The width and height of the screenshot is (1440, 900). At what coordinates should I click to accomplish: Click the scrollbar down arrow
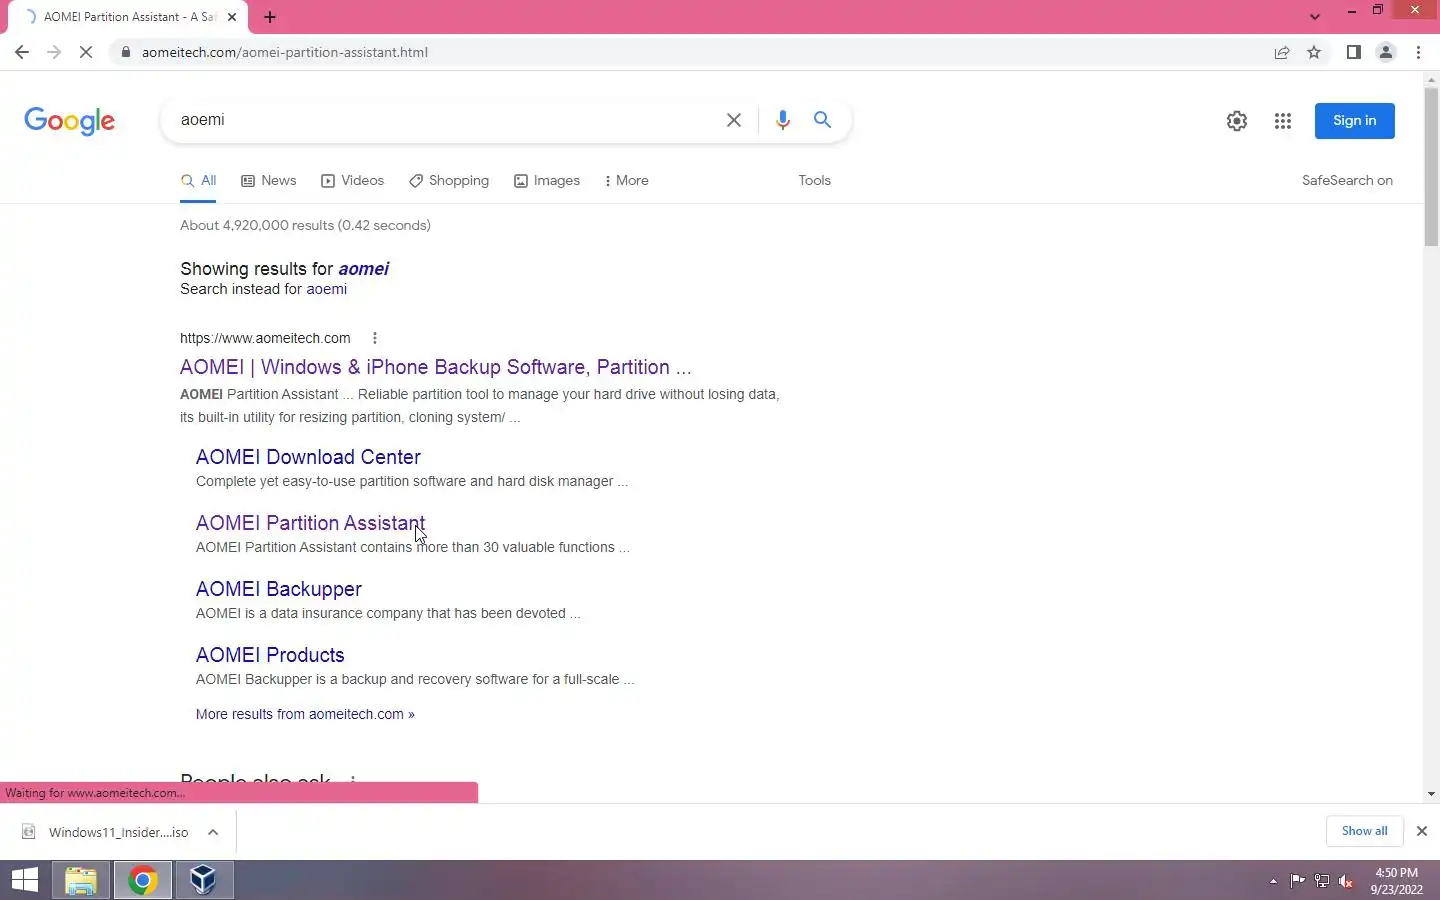[1431, 794]
